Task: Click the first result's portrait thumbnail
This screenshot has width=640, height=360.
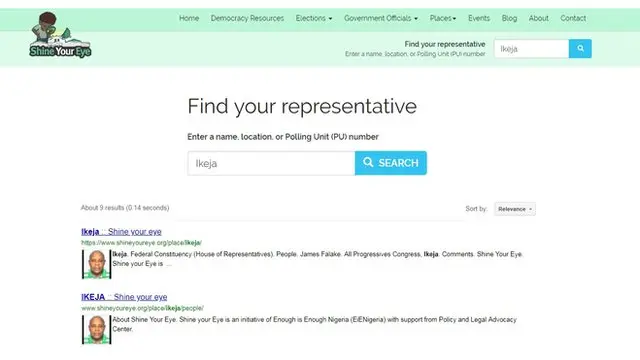Action: point(96,264)
